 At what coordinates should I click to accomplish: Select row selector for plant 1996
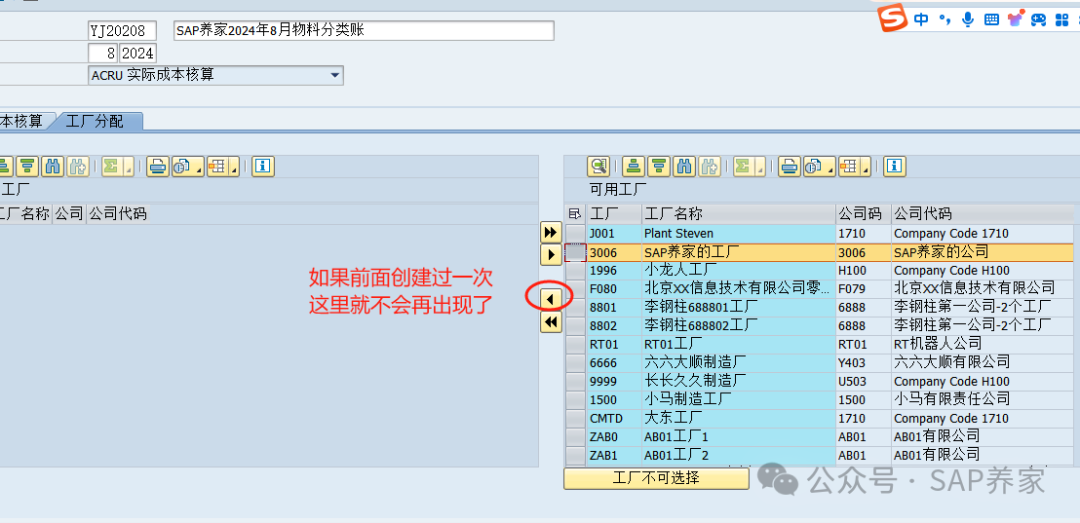coord(576,270)
